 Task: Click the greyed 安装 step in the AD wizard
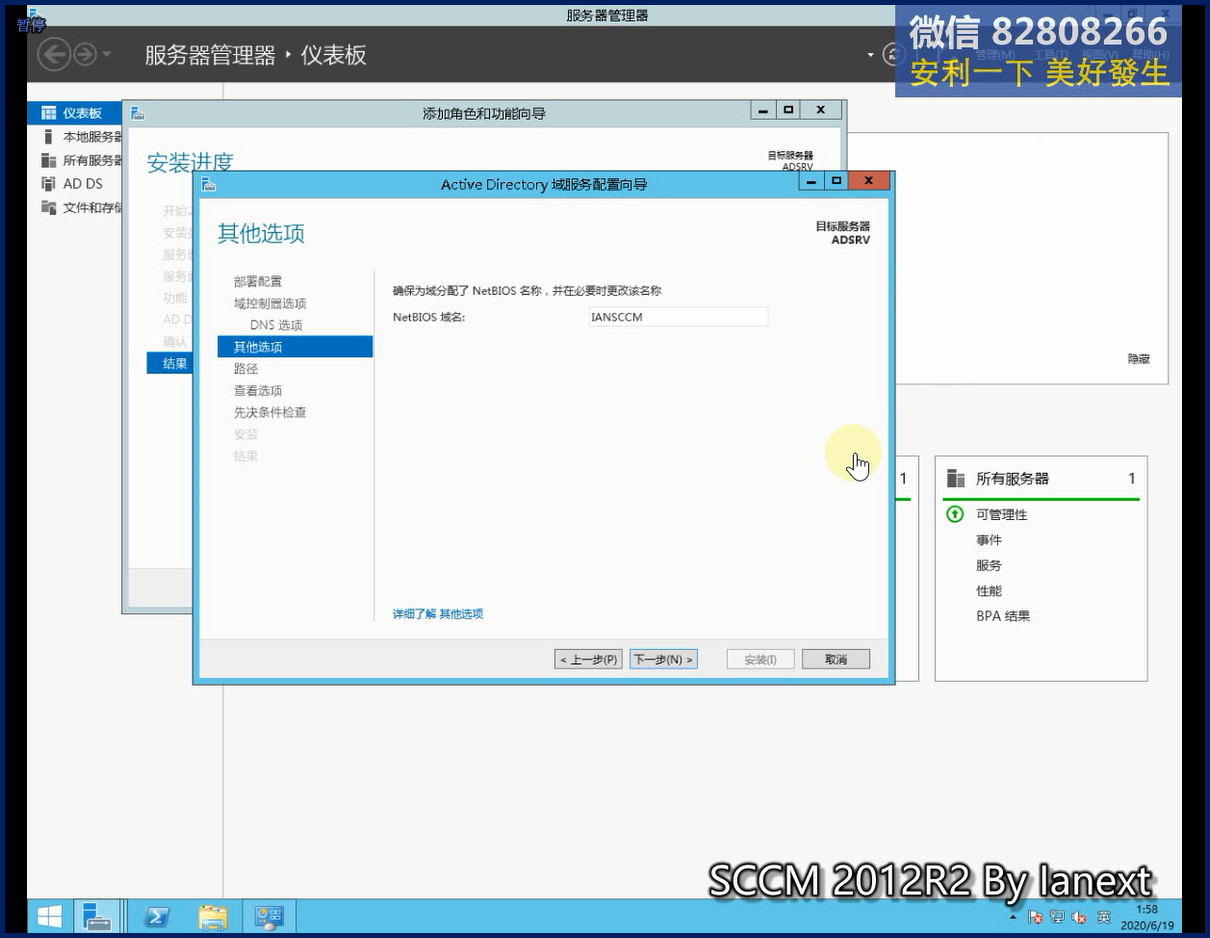(x=246, y=434)
